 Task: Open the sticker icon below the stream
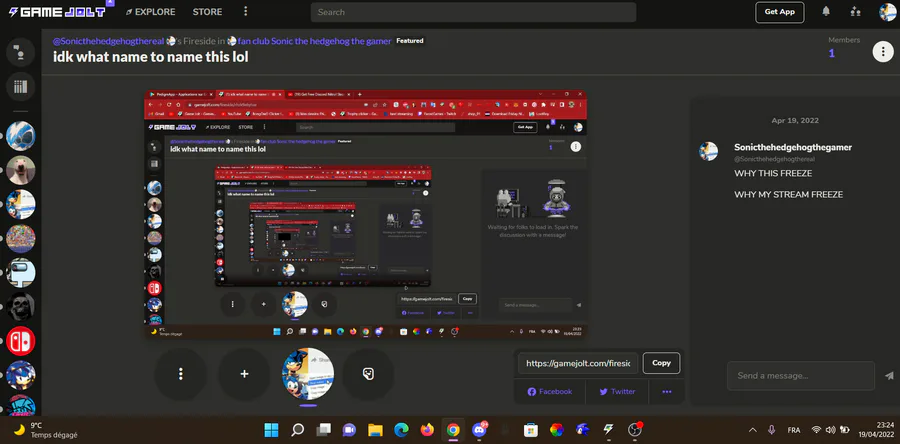coord(368,374)
